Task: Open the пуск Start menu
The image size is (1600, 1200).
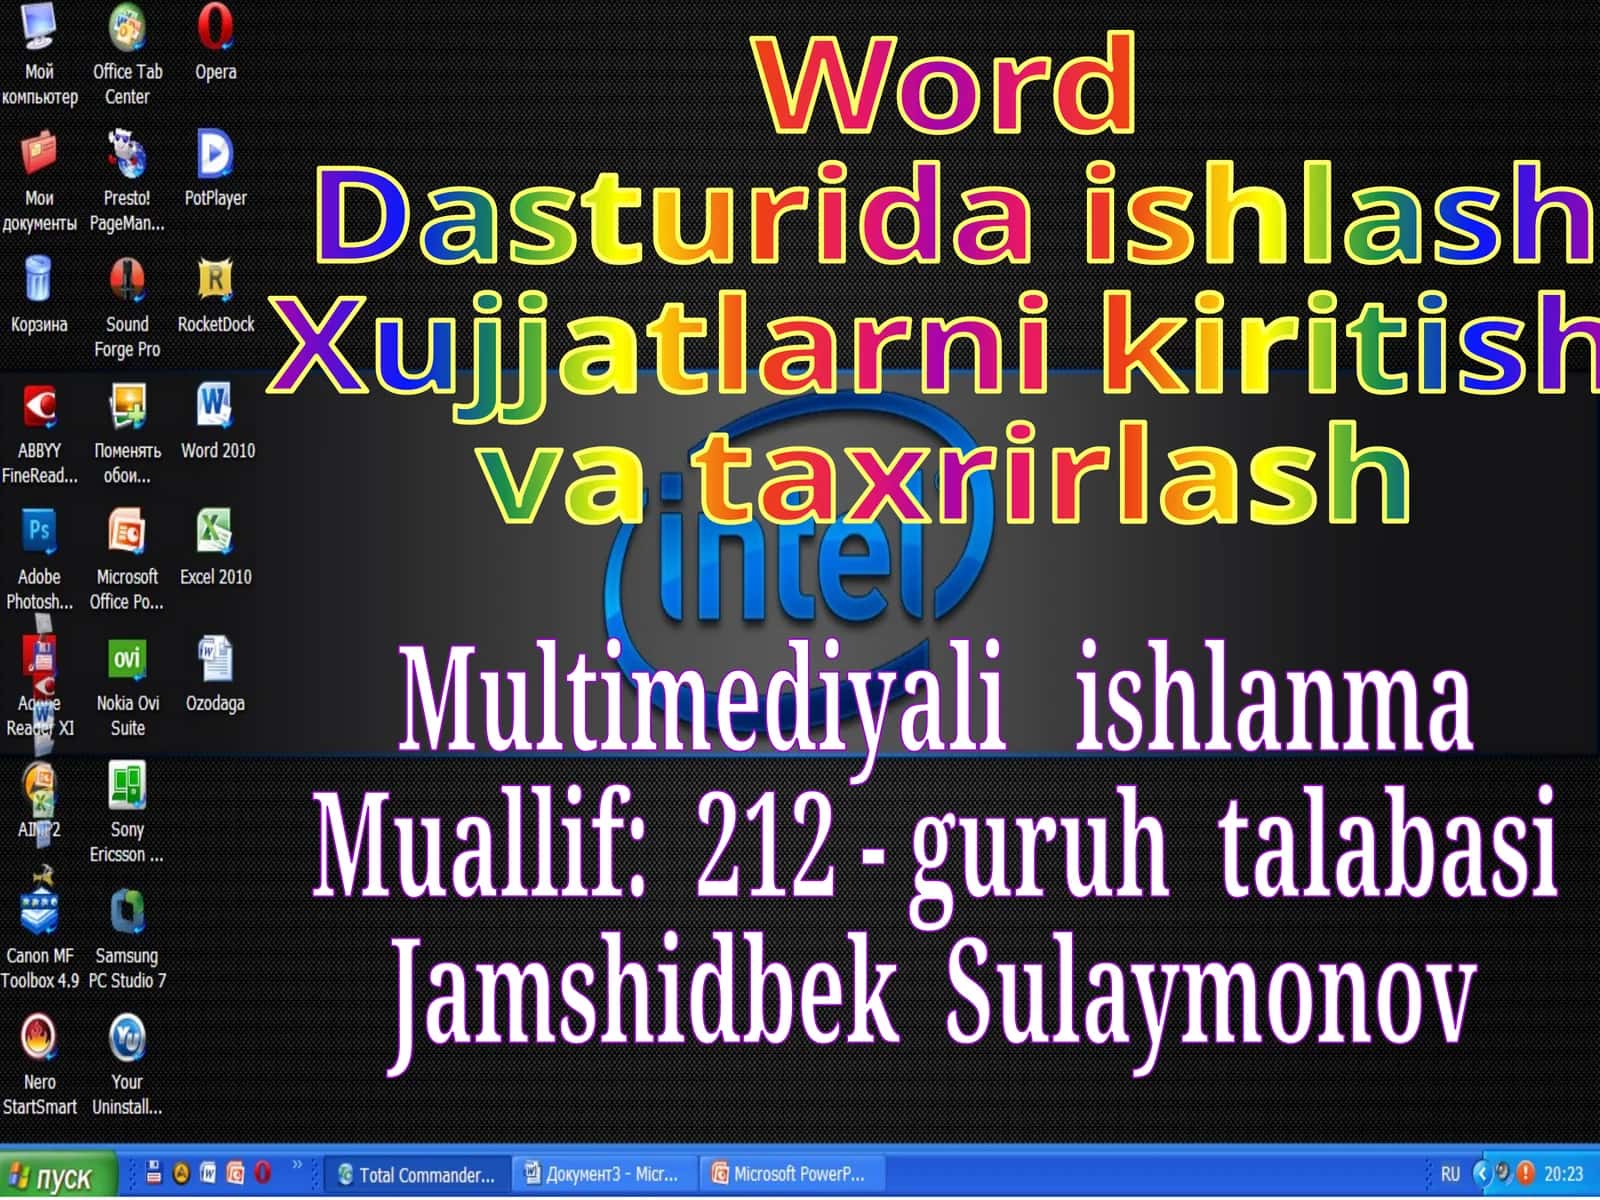Action: [57, 1174]
